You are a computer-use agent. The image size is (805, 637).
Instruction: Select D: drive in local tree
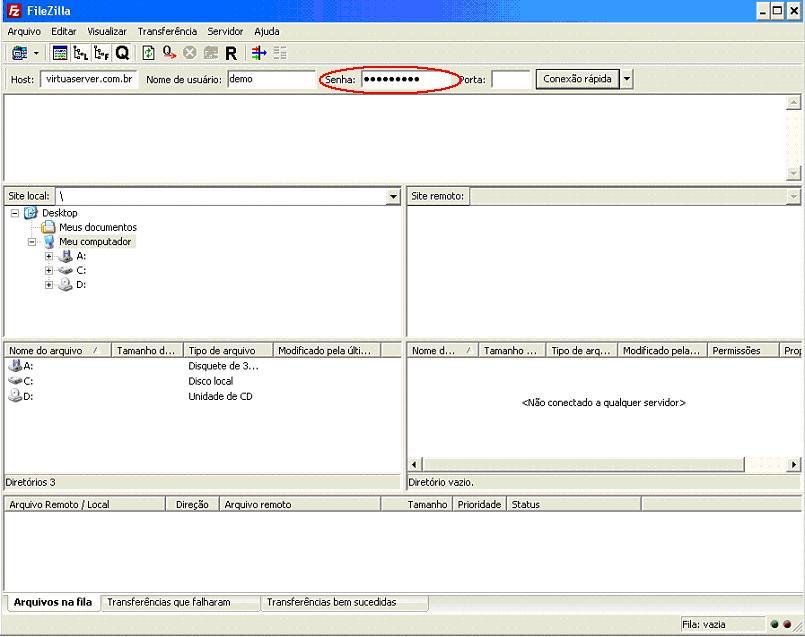[81, 285]
